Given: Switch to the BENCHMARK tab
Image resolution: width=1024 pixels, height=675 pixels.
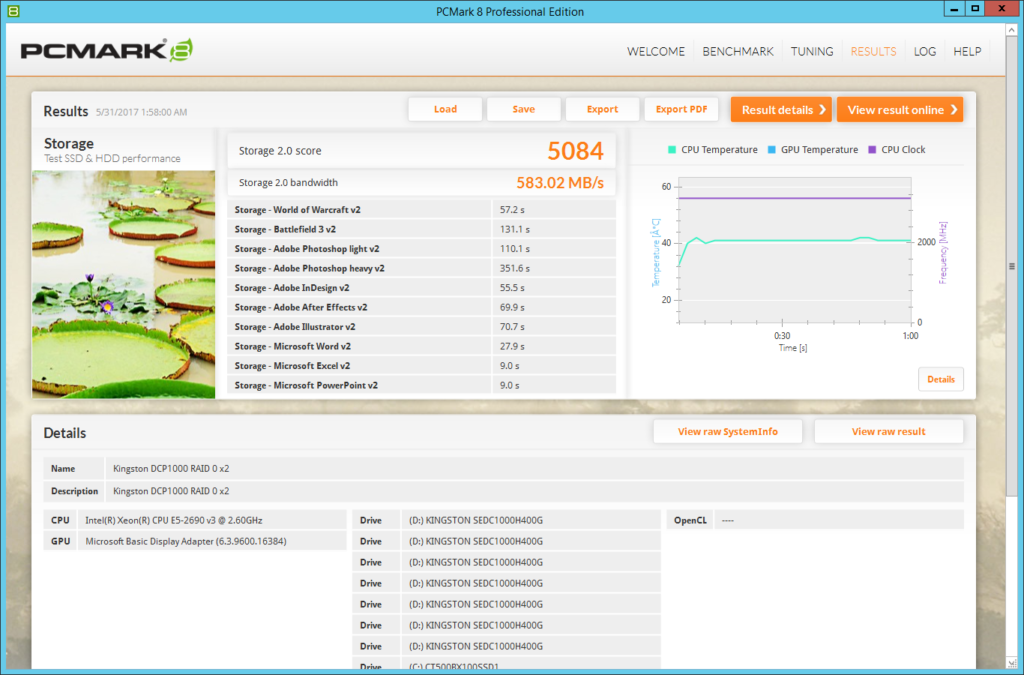Looking at the screenshot, I should (x=738, y=52).
